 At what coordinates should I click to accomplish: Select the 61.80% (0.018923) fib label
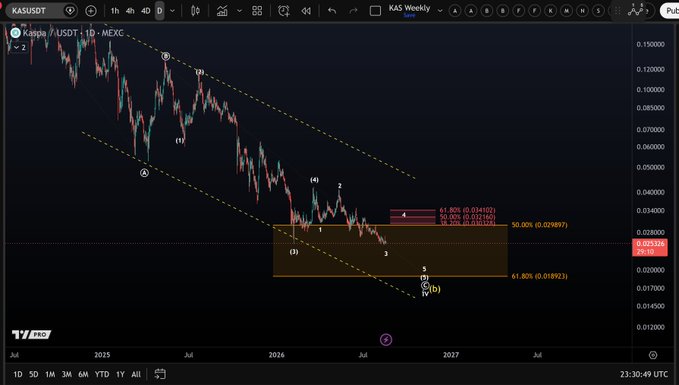coord(539,276)
